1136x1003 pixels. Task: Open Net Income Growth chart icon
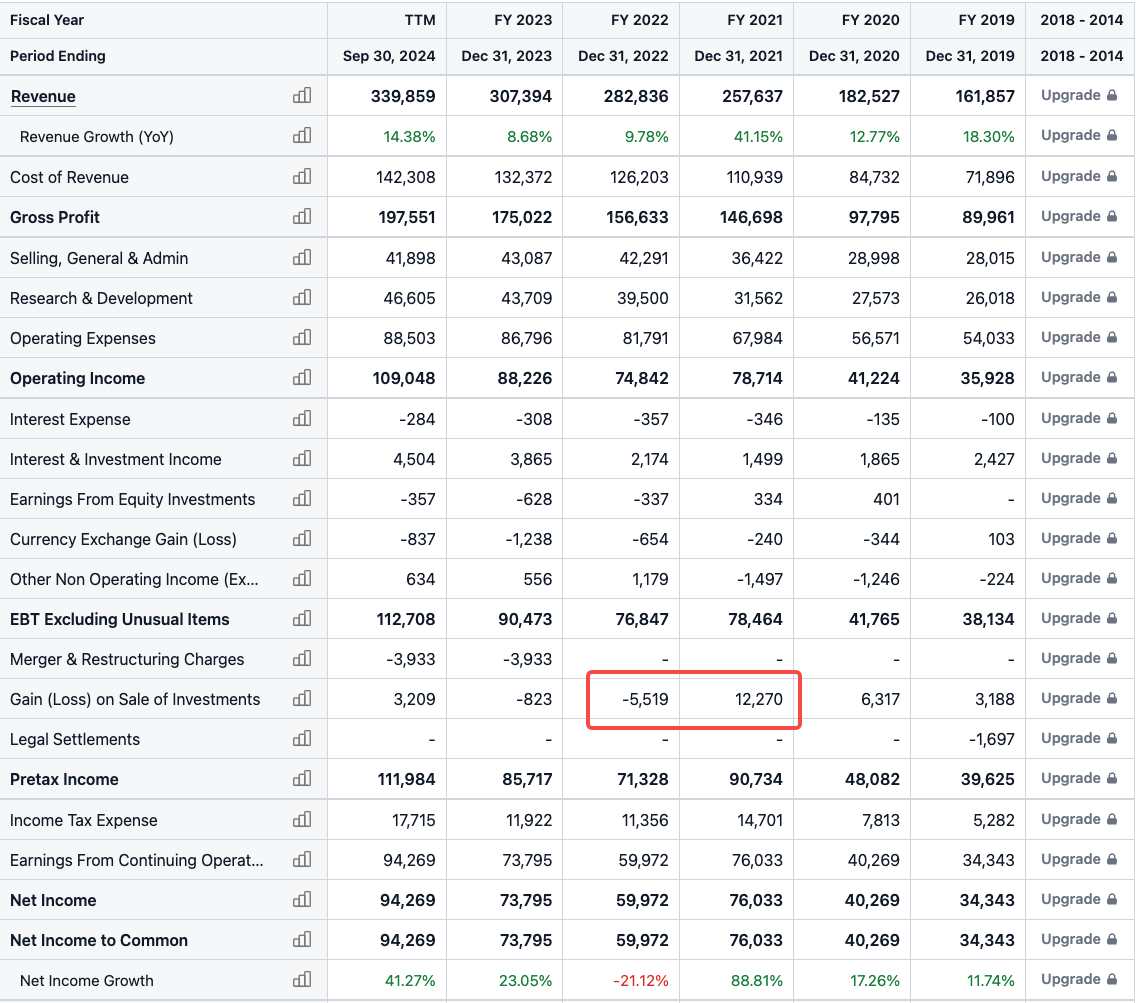[301, 980]
